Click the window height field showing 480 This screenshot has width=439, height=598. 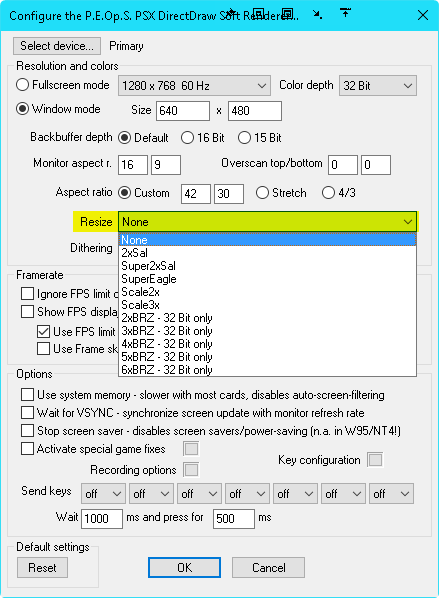pos(255,111)
